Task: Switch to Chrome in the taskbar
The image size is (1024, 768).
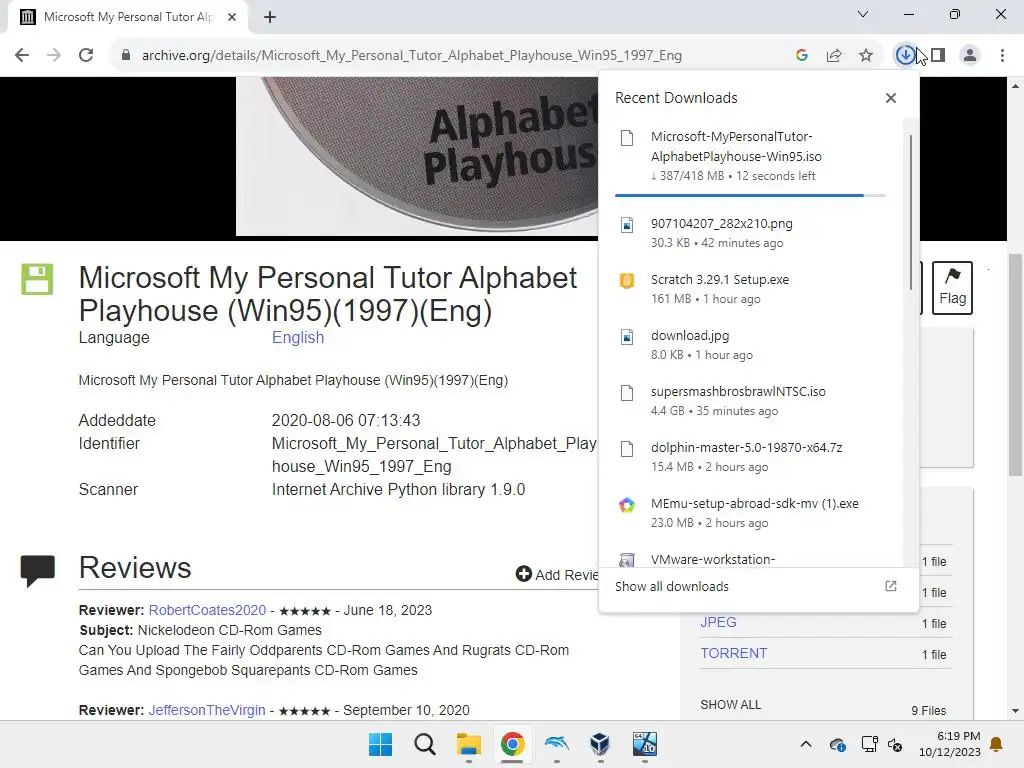Action: pyautogui.click(x=513, y=744)
